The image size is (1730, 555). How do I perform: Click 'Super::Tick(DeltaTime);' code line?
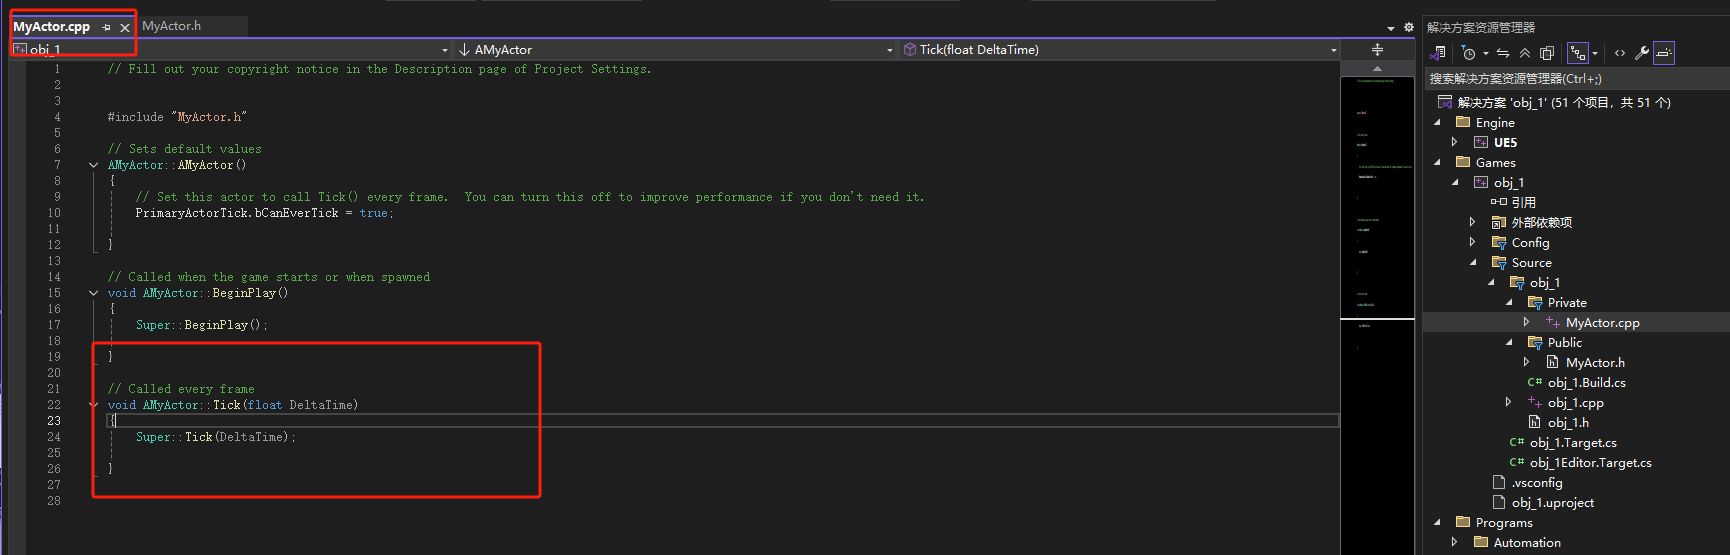(x=216, y=437)
